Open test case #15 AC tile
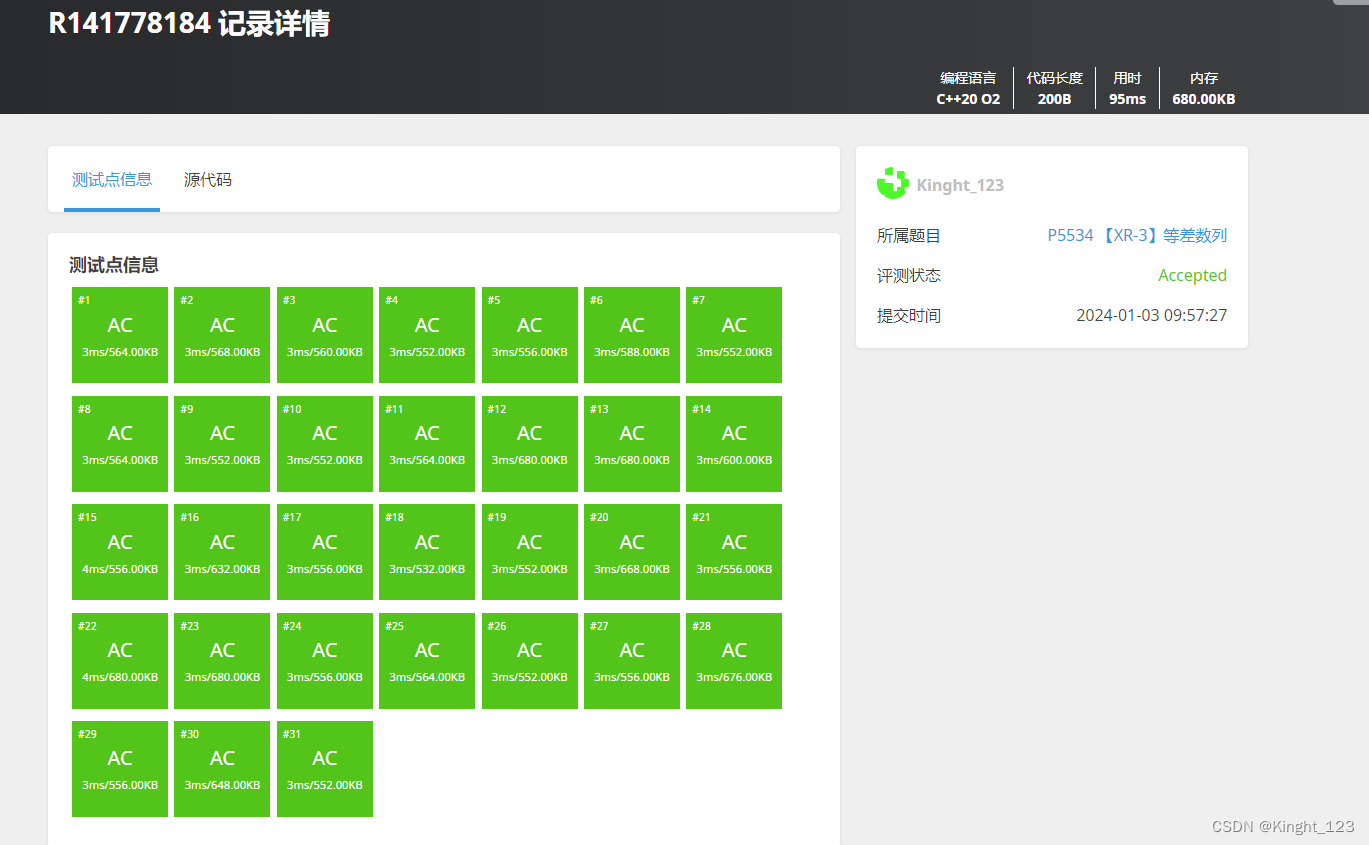 coord(120,552)
